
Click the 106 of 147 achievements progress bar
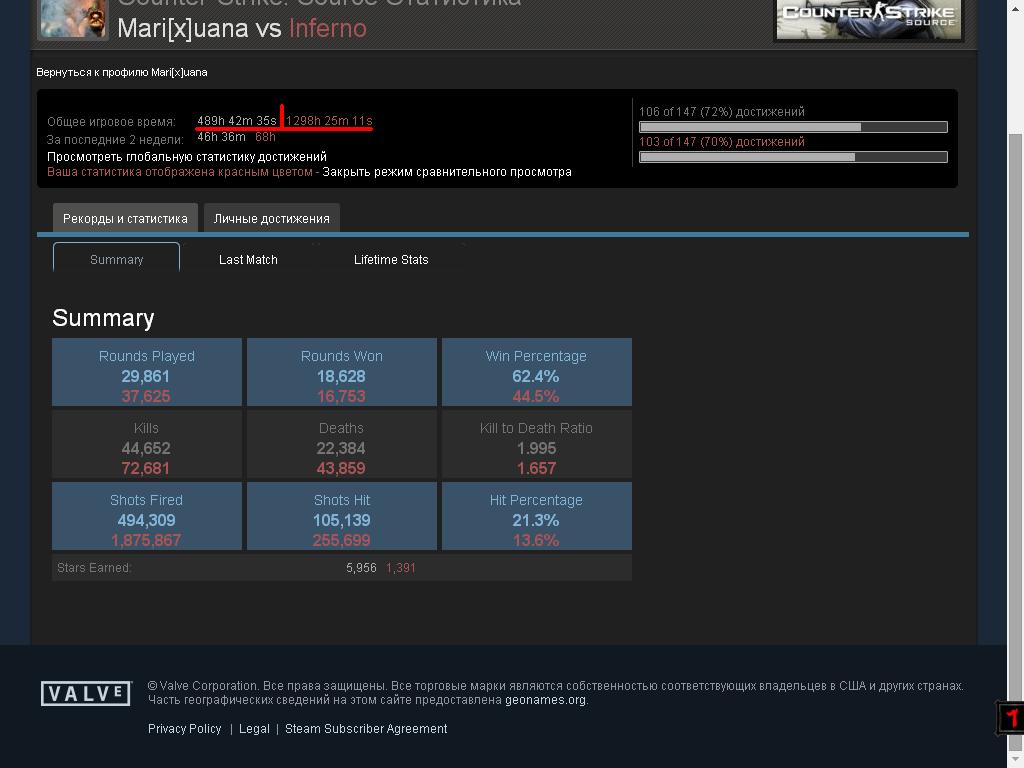coord(793,127)
